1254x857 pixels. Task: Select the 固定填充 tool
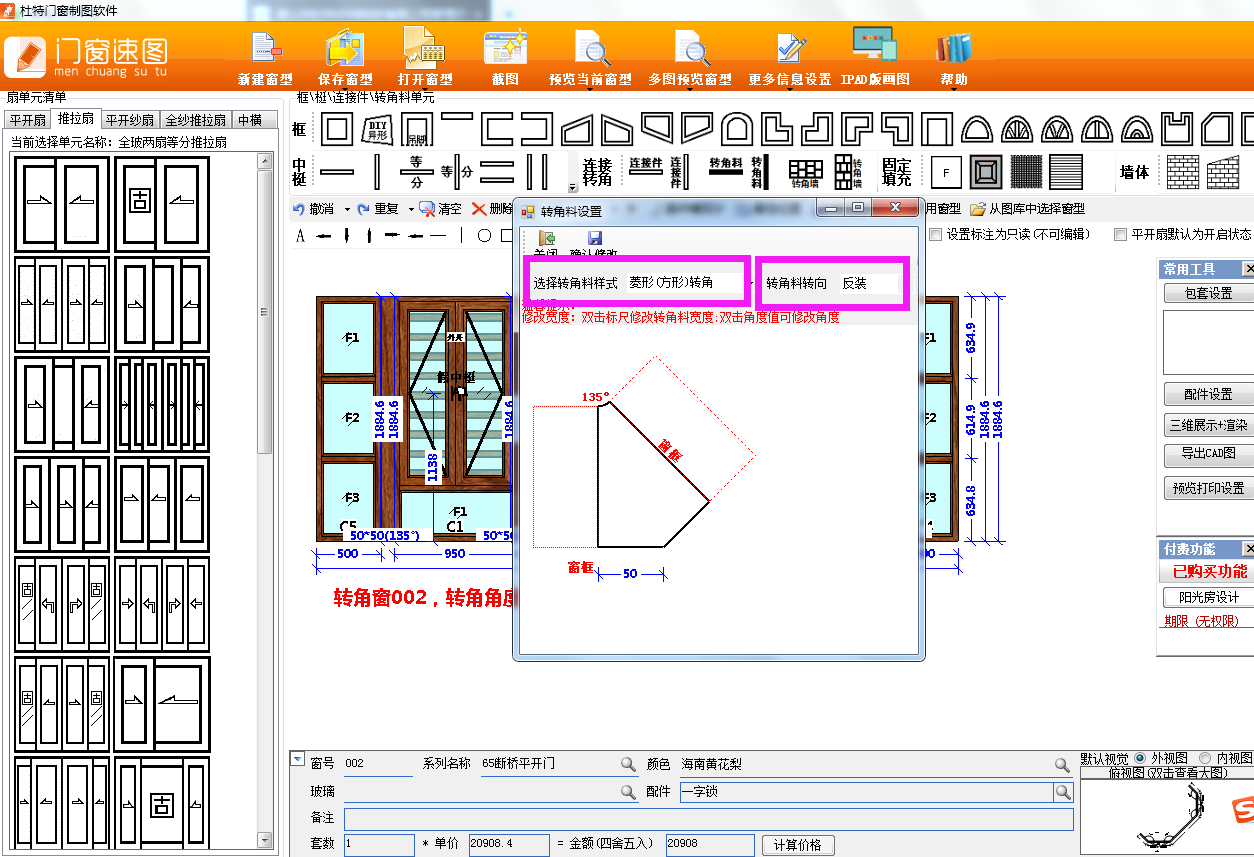coord(897,172)
